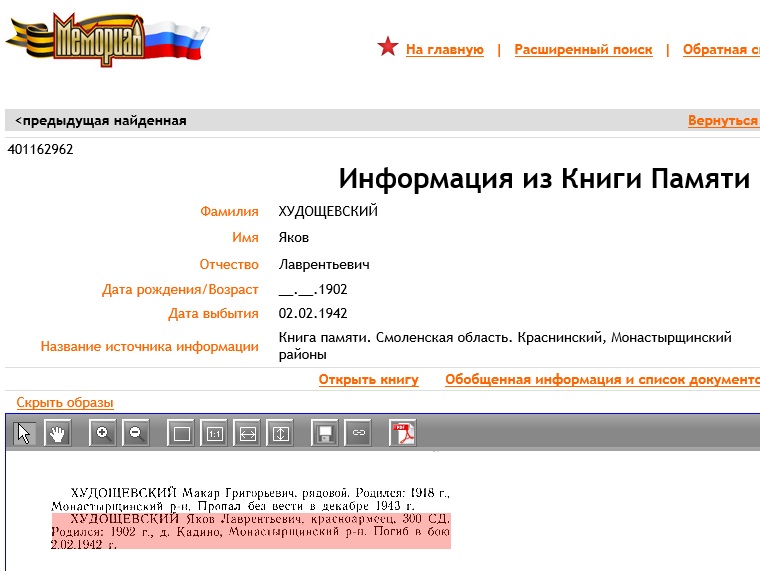Image resolution: width=760 pixels, height=571 pixels.
Task: Click the Отчество field label
Action: click(x=229, y=265)
